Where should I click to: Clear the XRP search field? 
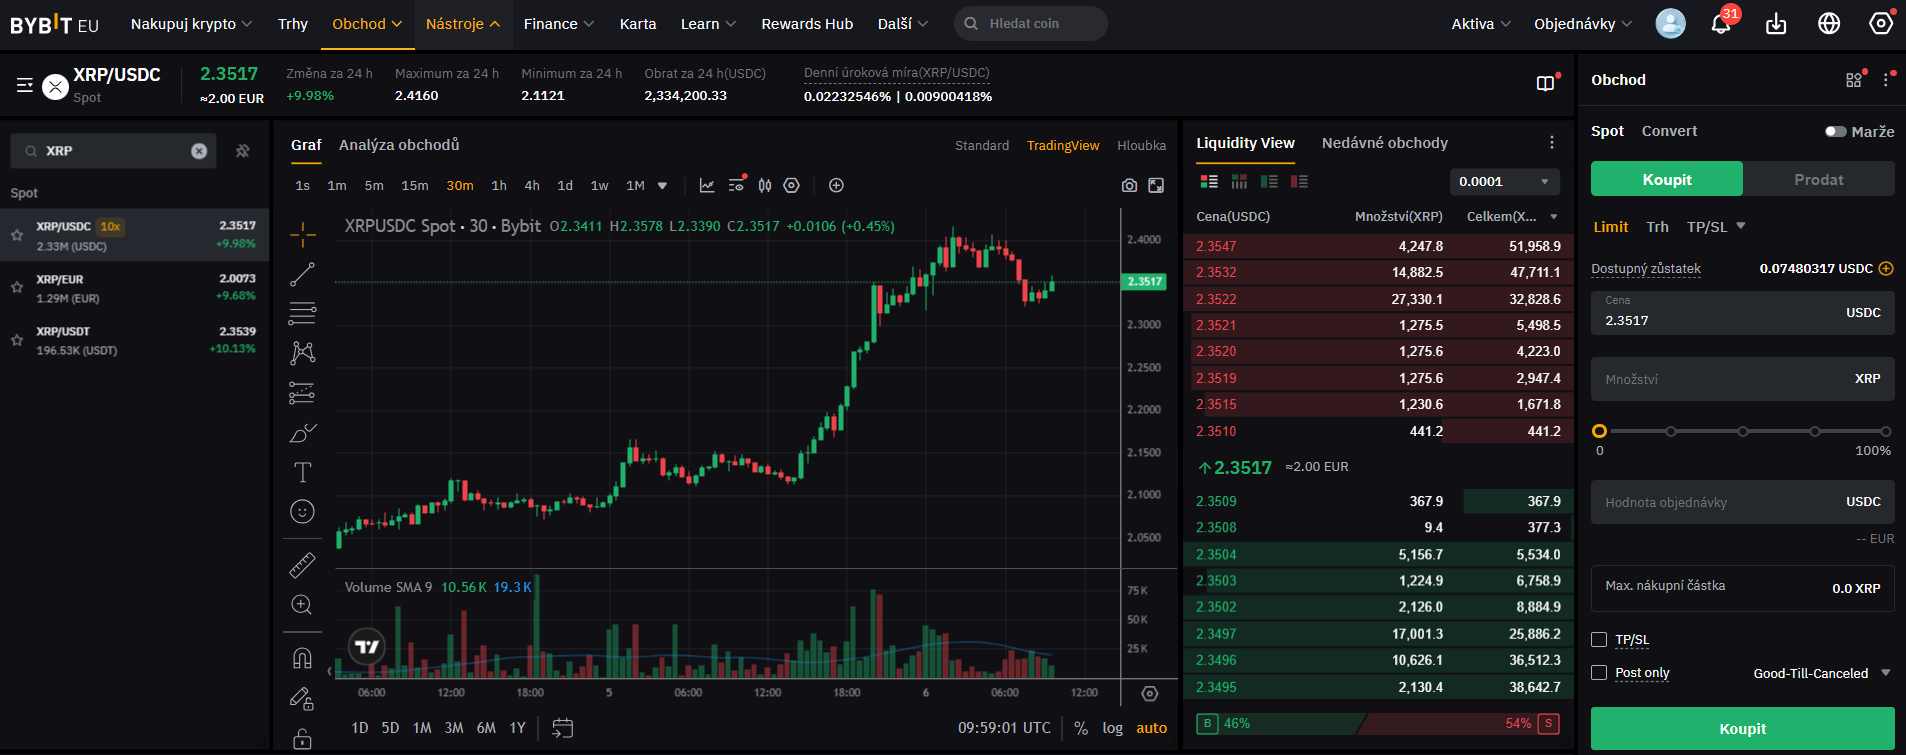(199, 151)
